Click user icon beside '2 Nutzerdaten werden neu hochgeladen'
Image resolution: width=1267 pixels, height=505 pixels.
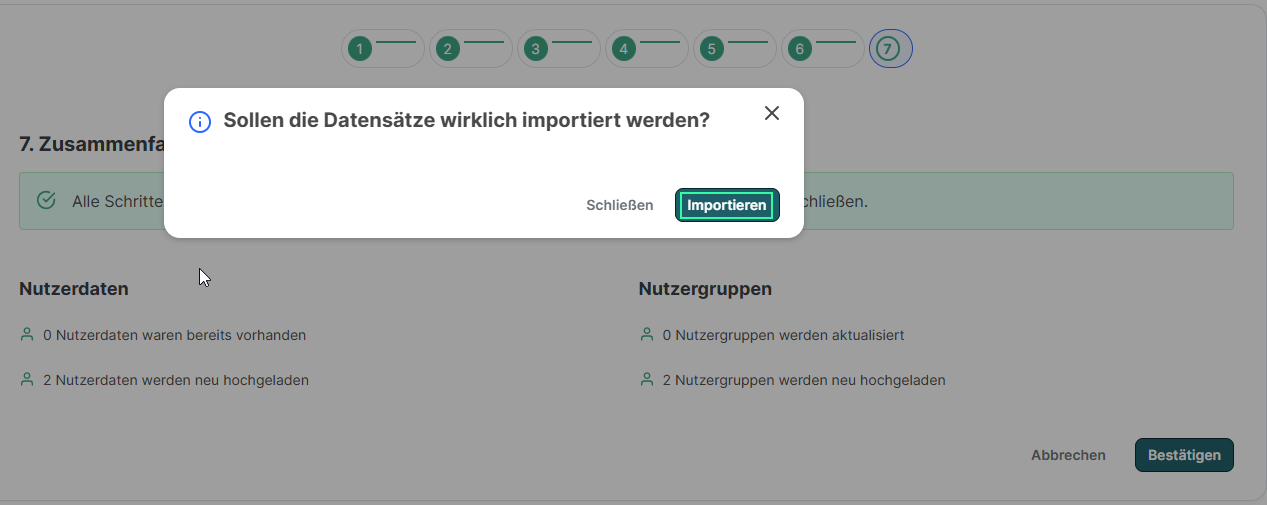(27, 380)
